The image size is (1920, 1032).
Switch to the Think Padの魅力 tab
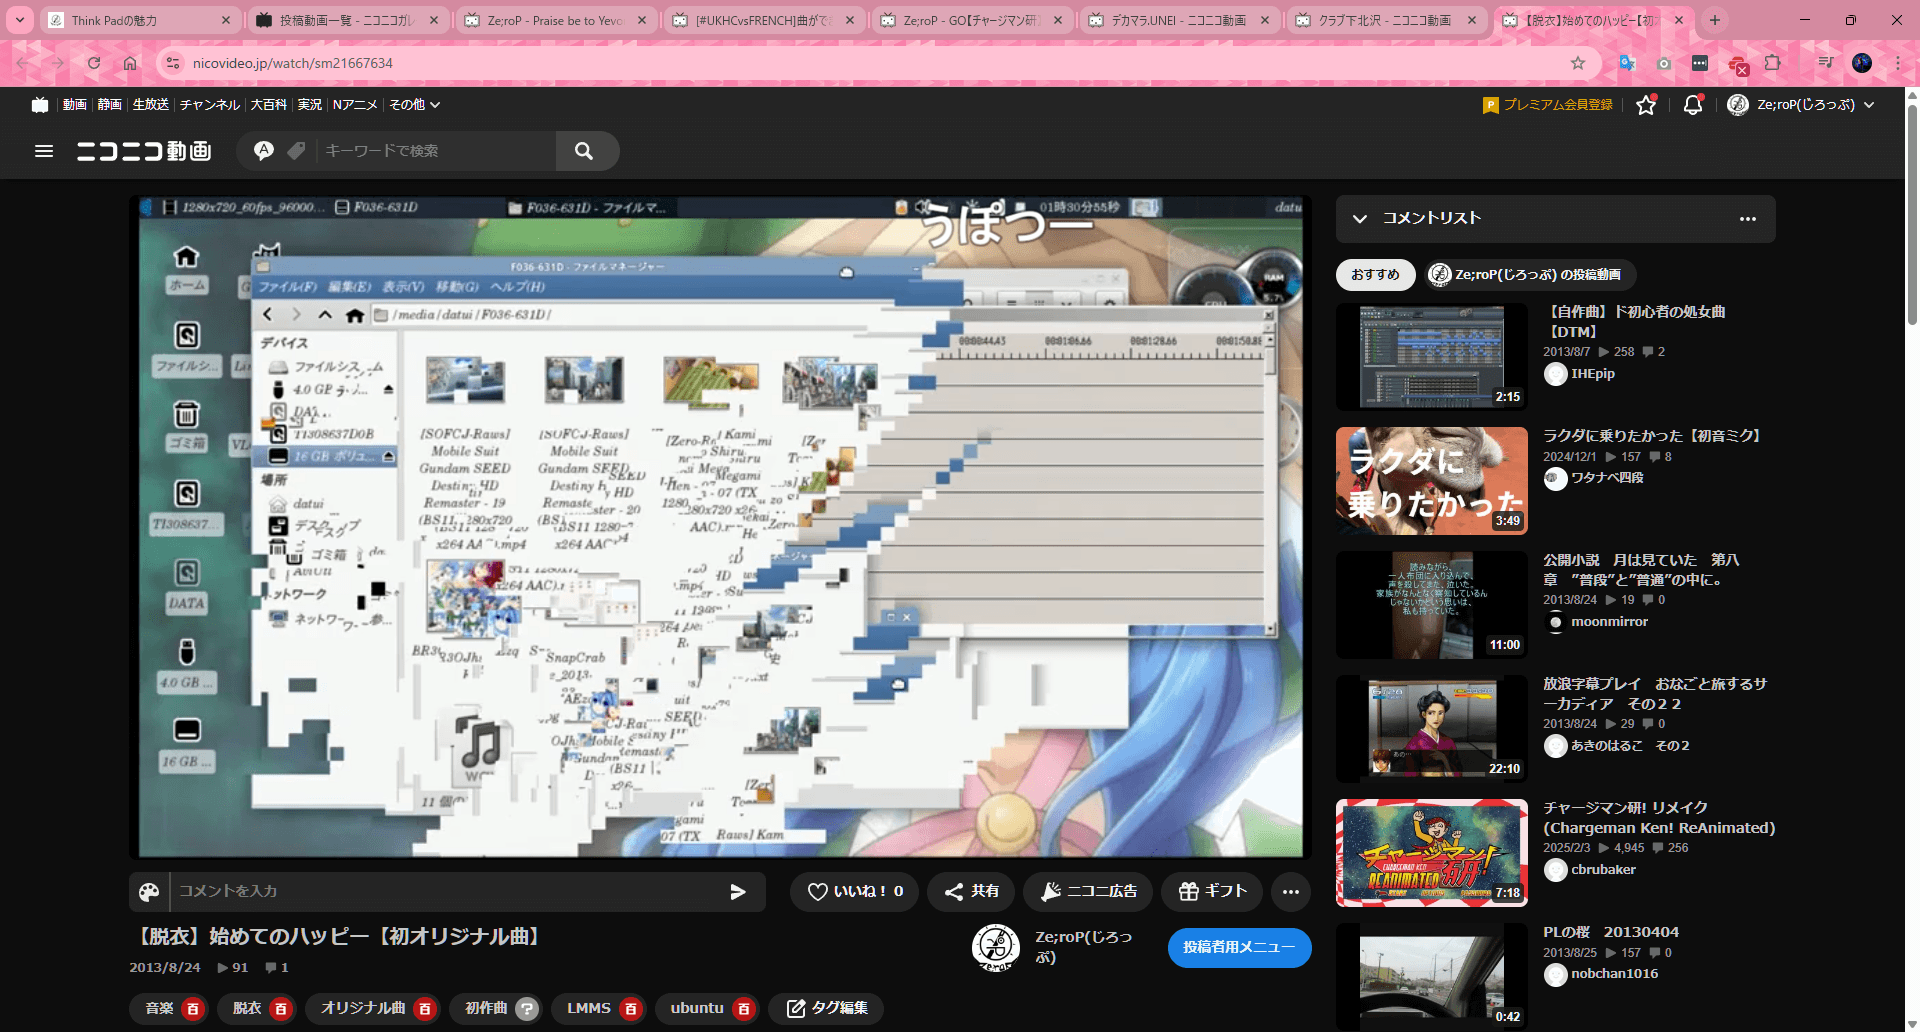point(139,20)
